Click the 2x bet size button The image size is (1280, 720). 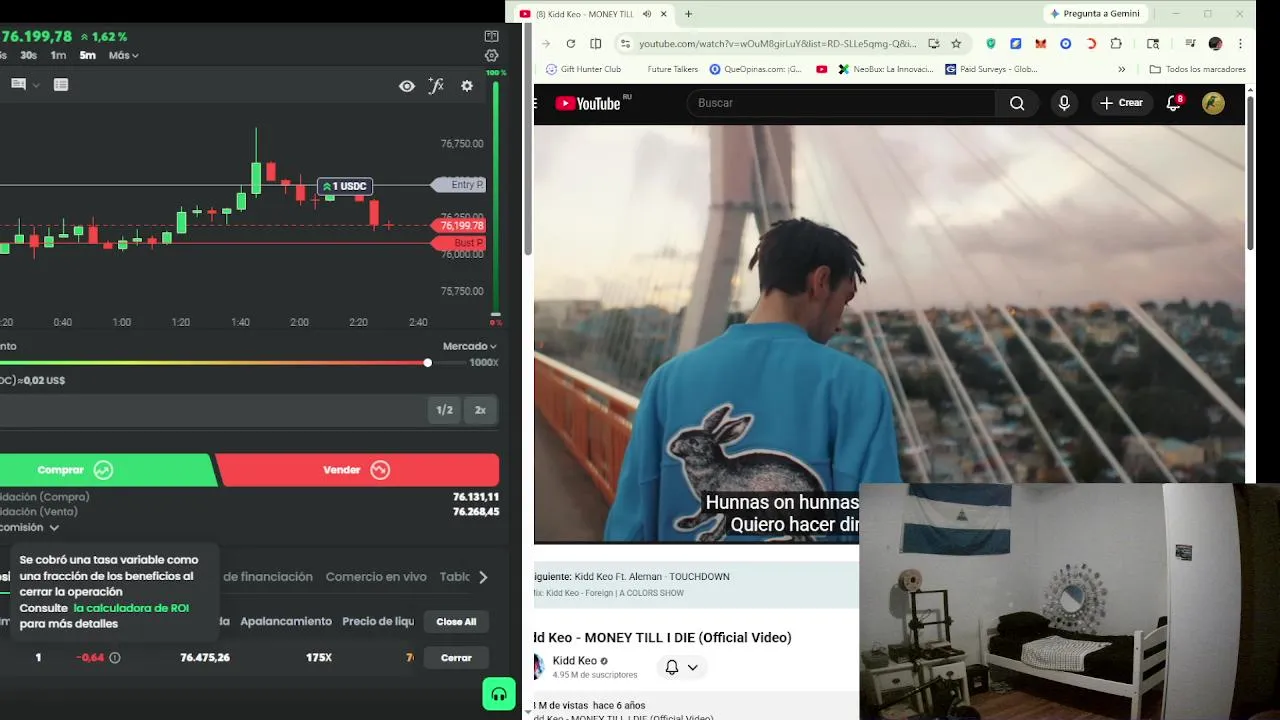point(480,410)
